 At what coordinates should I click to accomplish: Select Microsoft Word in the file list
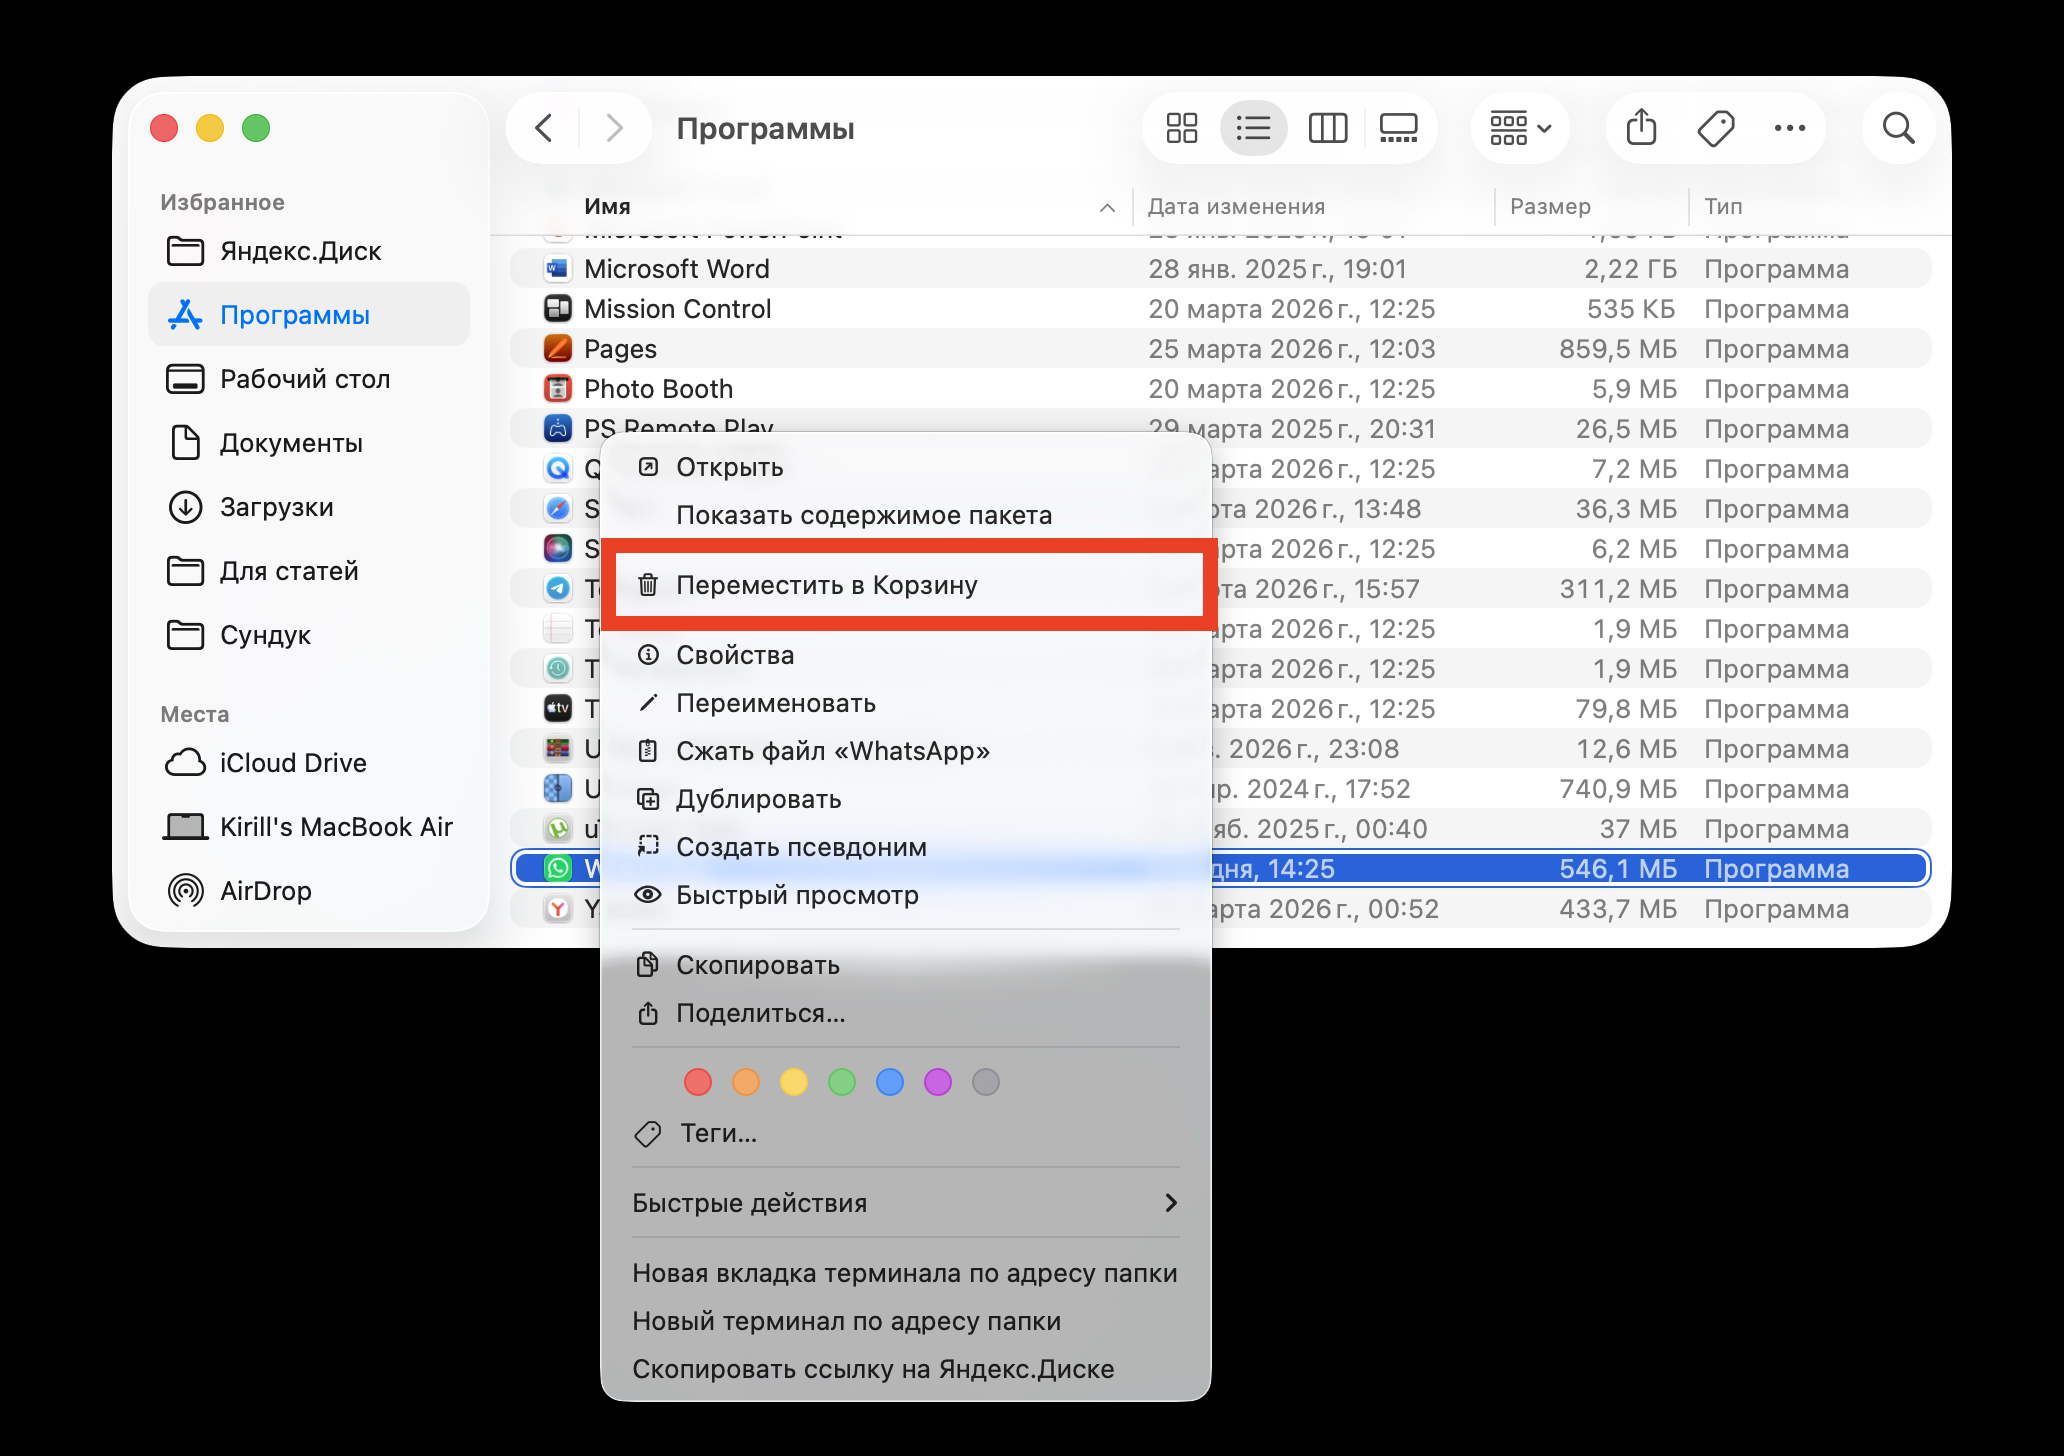point(677,268)
